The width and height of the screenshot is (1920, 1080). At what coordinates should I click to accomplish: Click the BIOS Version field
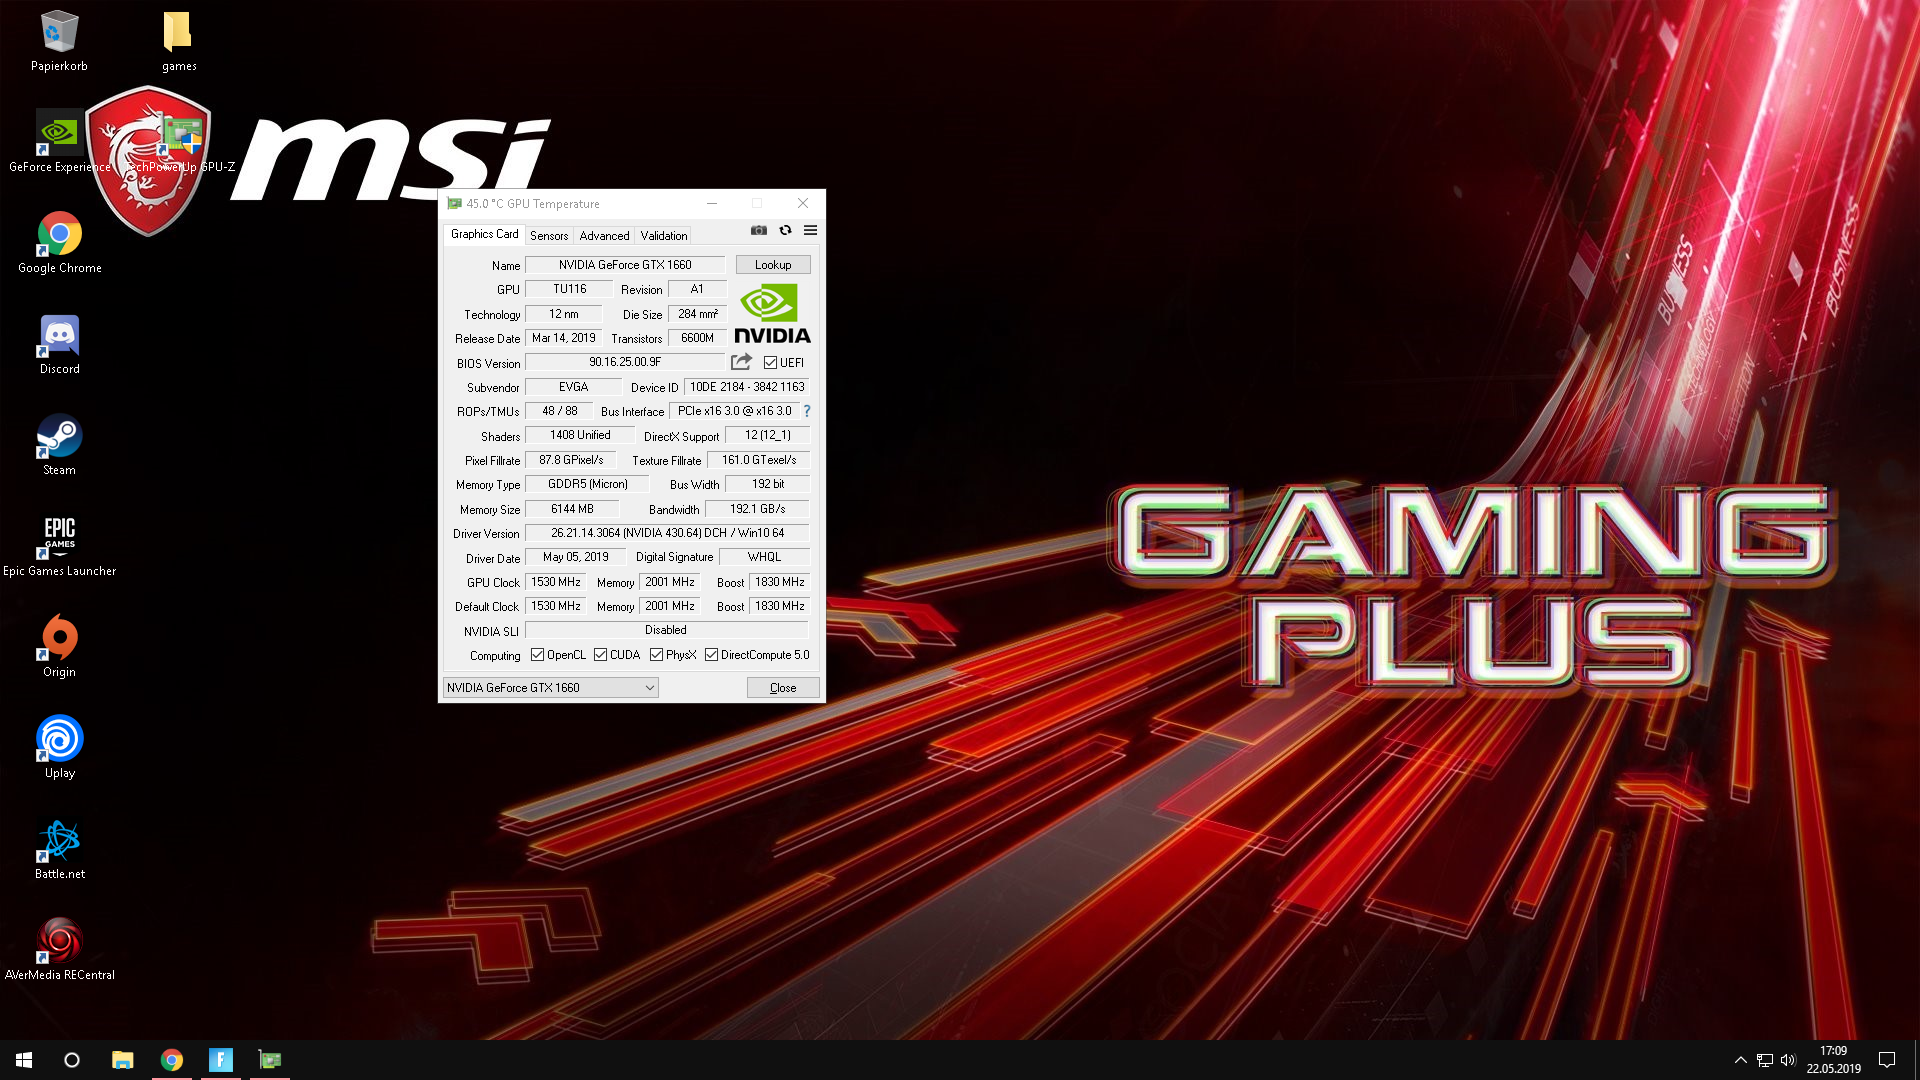[x=625, y=362]
